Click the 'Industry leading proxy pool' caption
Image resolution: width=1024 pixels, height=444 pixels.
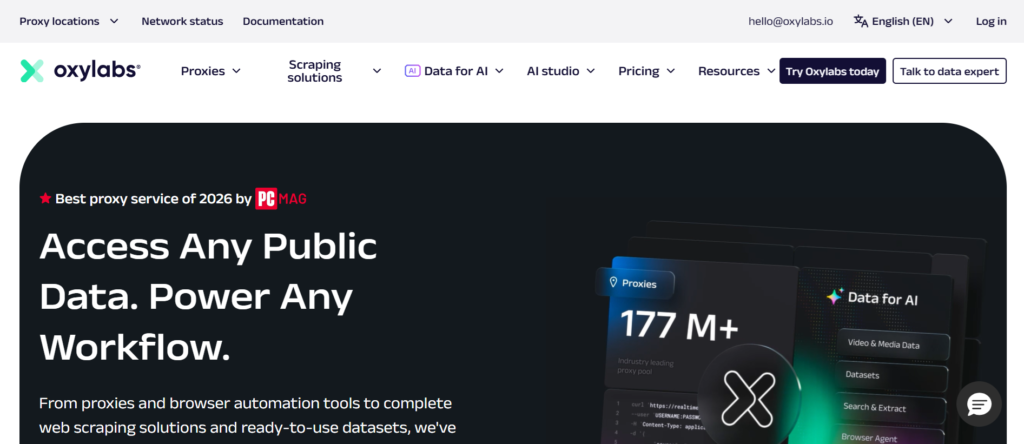pos(645,366)
